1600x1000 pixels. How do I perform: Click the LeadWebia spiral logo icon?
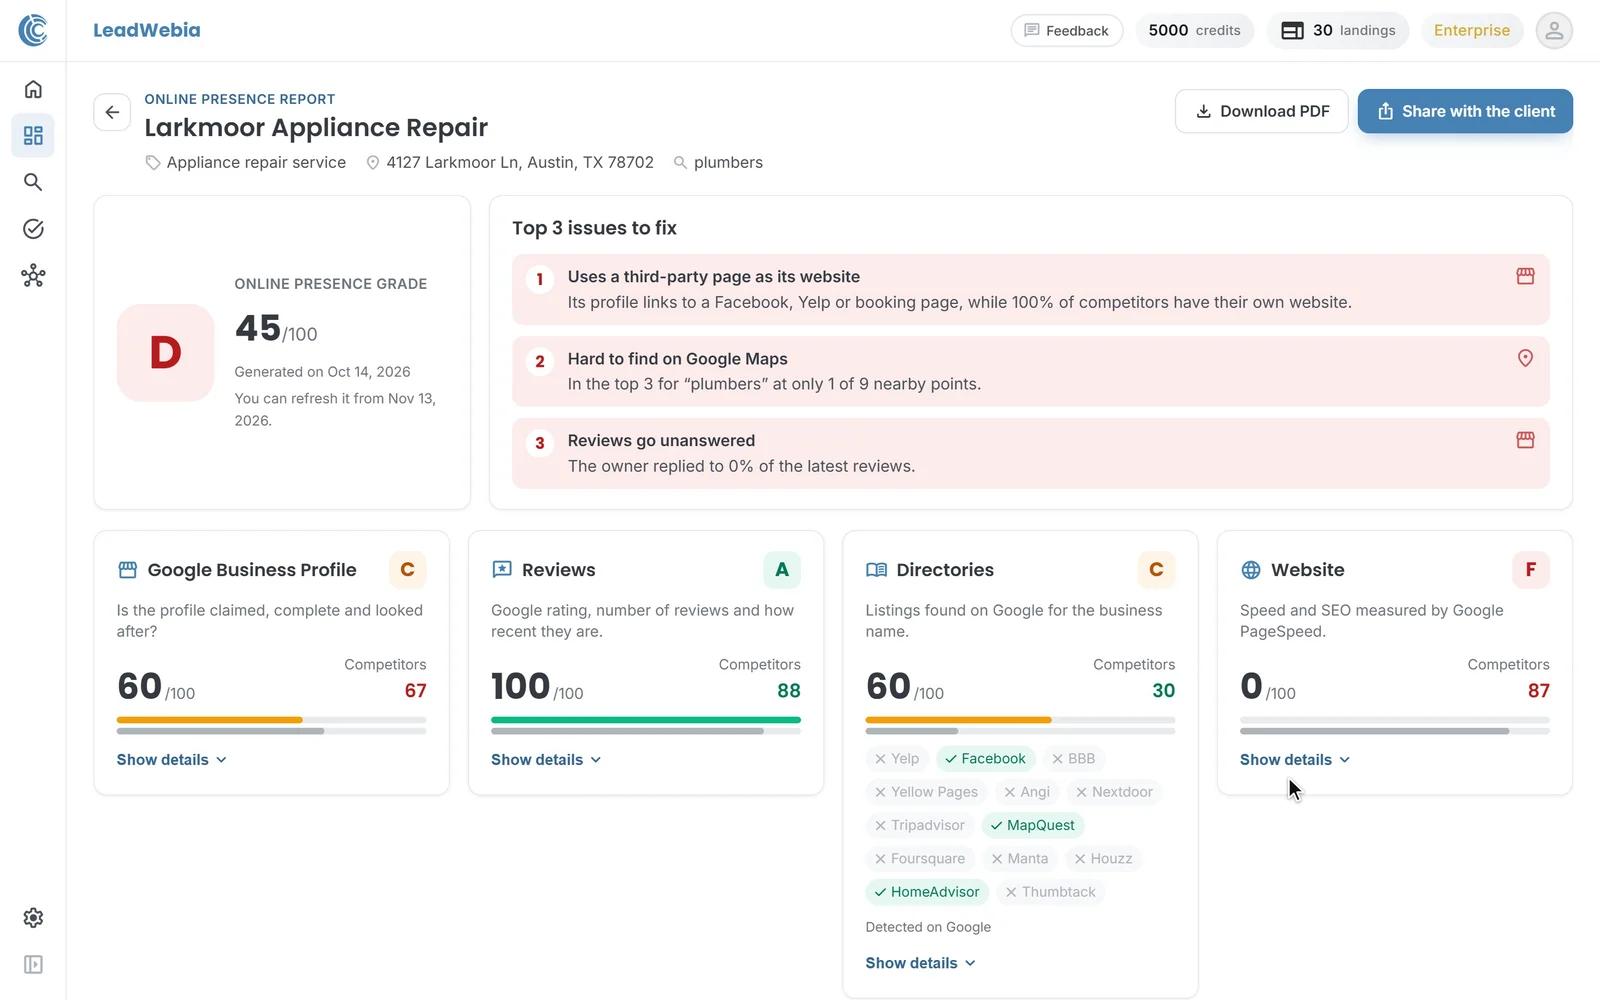[33, 30]
